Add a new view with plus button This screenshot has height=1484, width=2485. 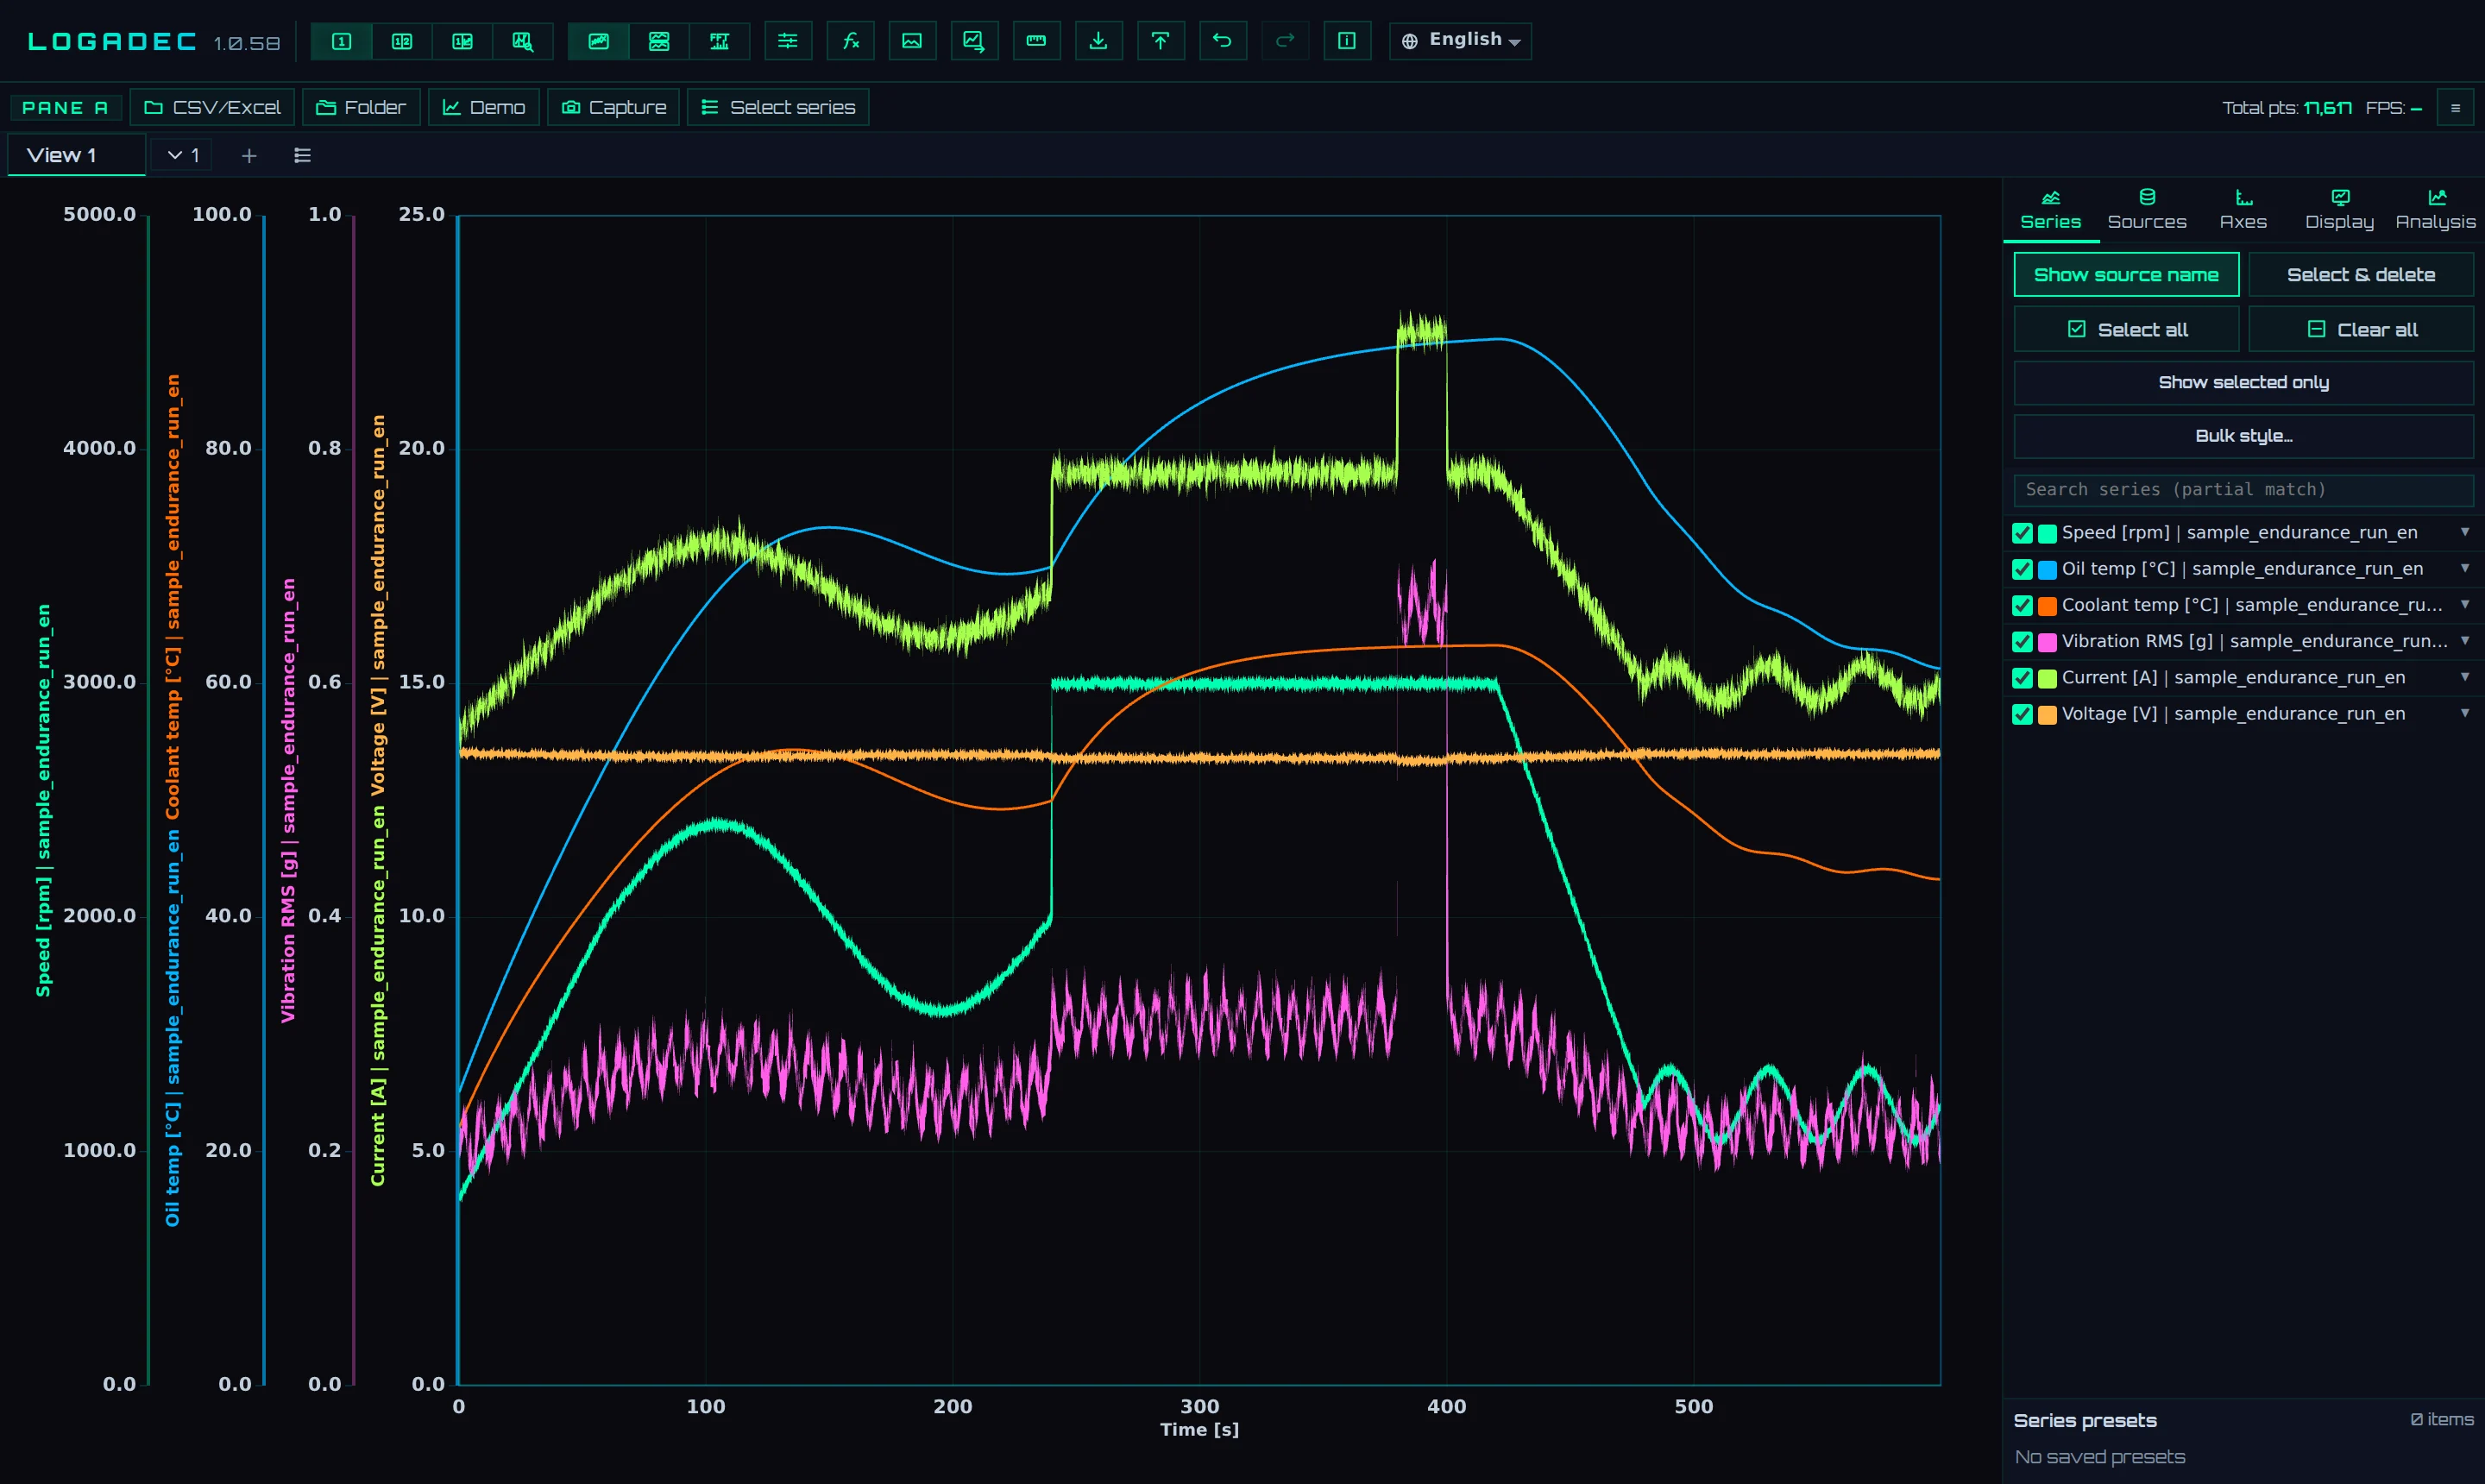[x=249, y=156]
